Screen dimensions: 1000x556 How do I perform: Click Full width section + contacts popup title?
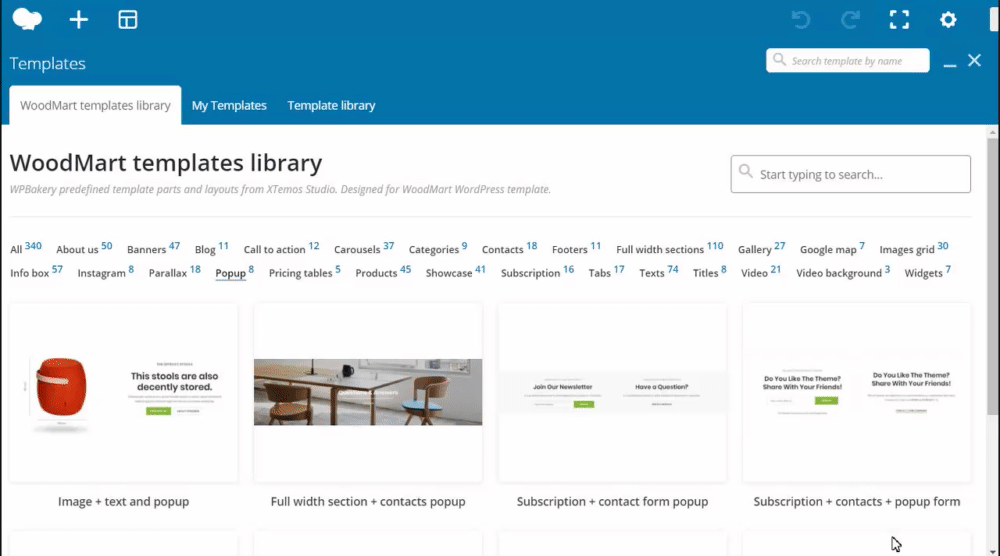click(x=368, y=501)
